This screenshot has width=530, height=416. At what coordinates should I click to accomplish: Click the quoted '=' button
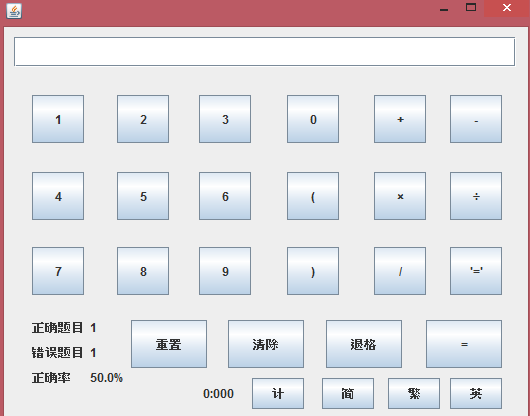(476, 271)
